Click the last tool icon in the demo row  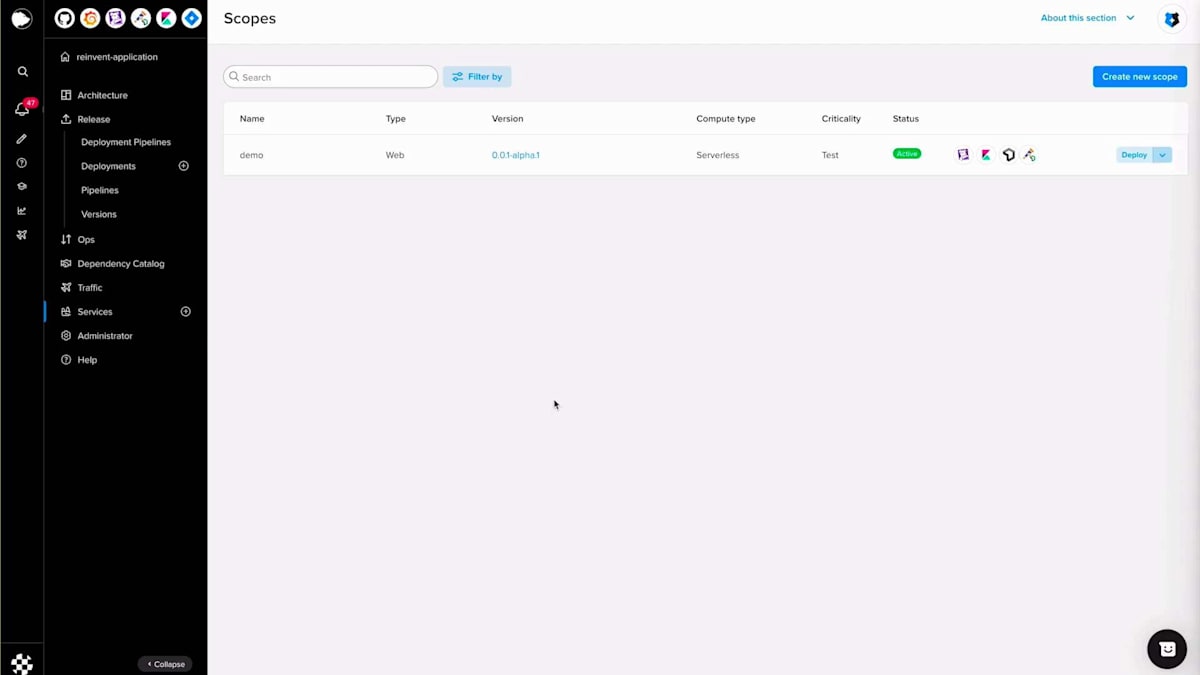[x=1030, y=155]
